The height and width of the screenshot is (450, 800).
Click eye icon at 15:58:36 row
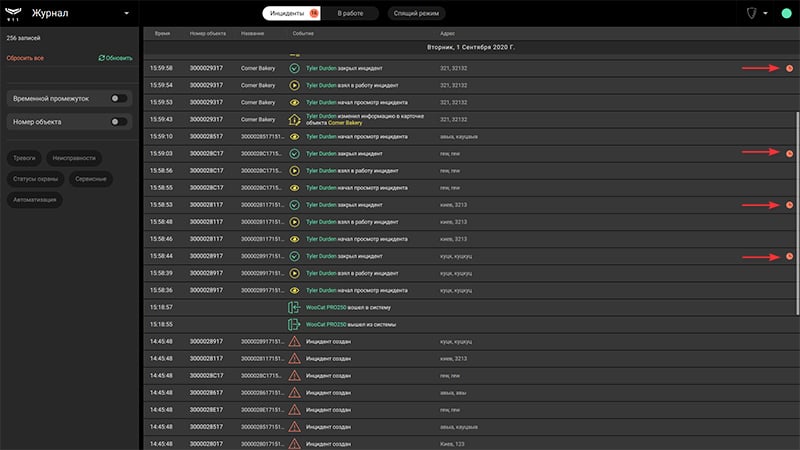click(x=294, y=290)
